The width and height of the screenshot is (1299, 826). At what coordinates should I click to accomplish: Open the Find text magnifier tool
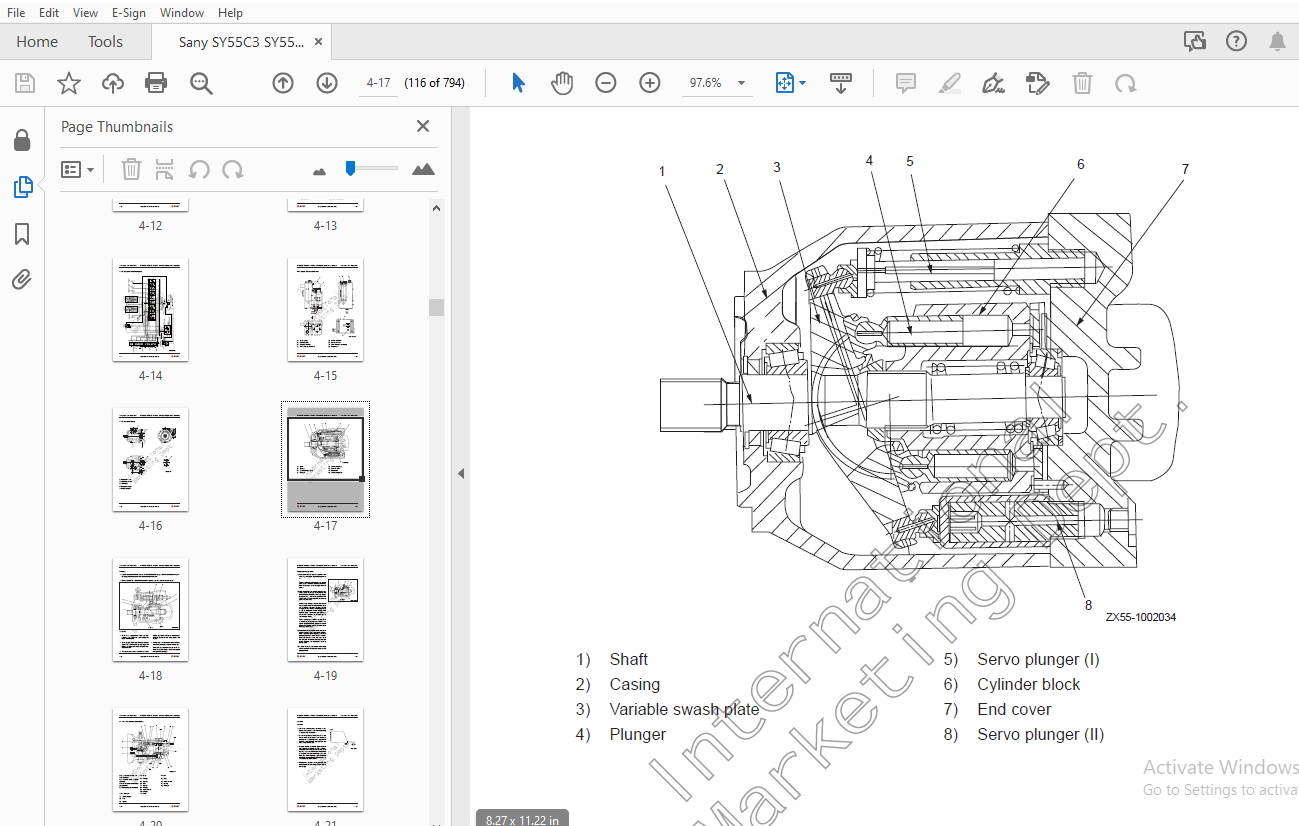(x=201, y=83)
